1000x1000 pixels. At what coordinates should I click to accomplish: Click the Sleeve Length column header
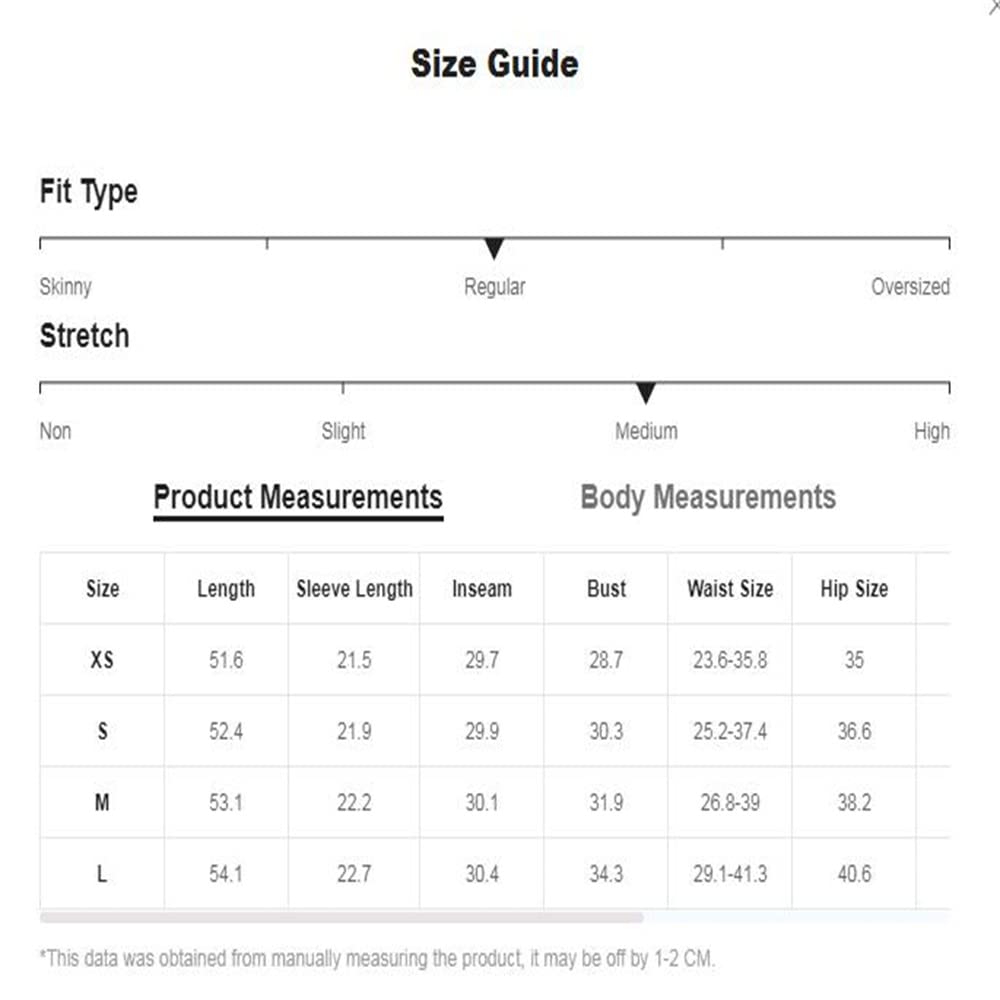click(x=354, y=589)
